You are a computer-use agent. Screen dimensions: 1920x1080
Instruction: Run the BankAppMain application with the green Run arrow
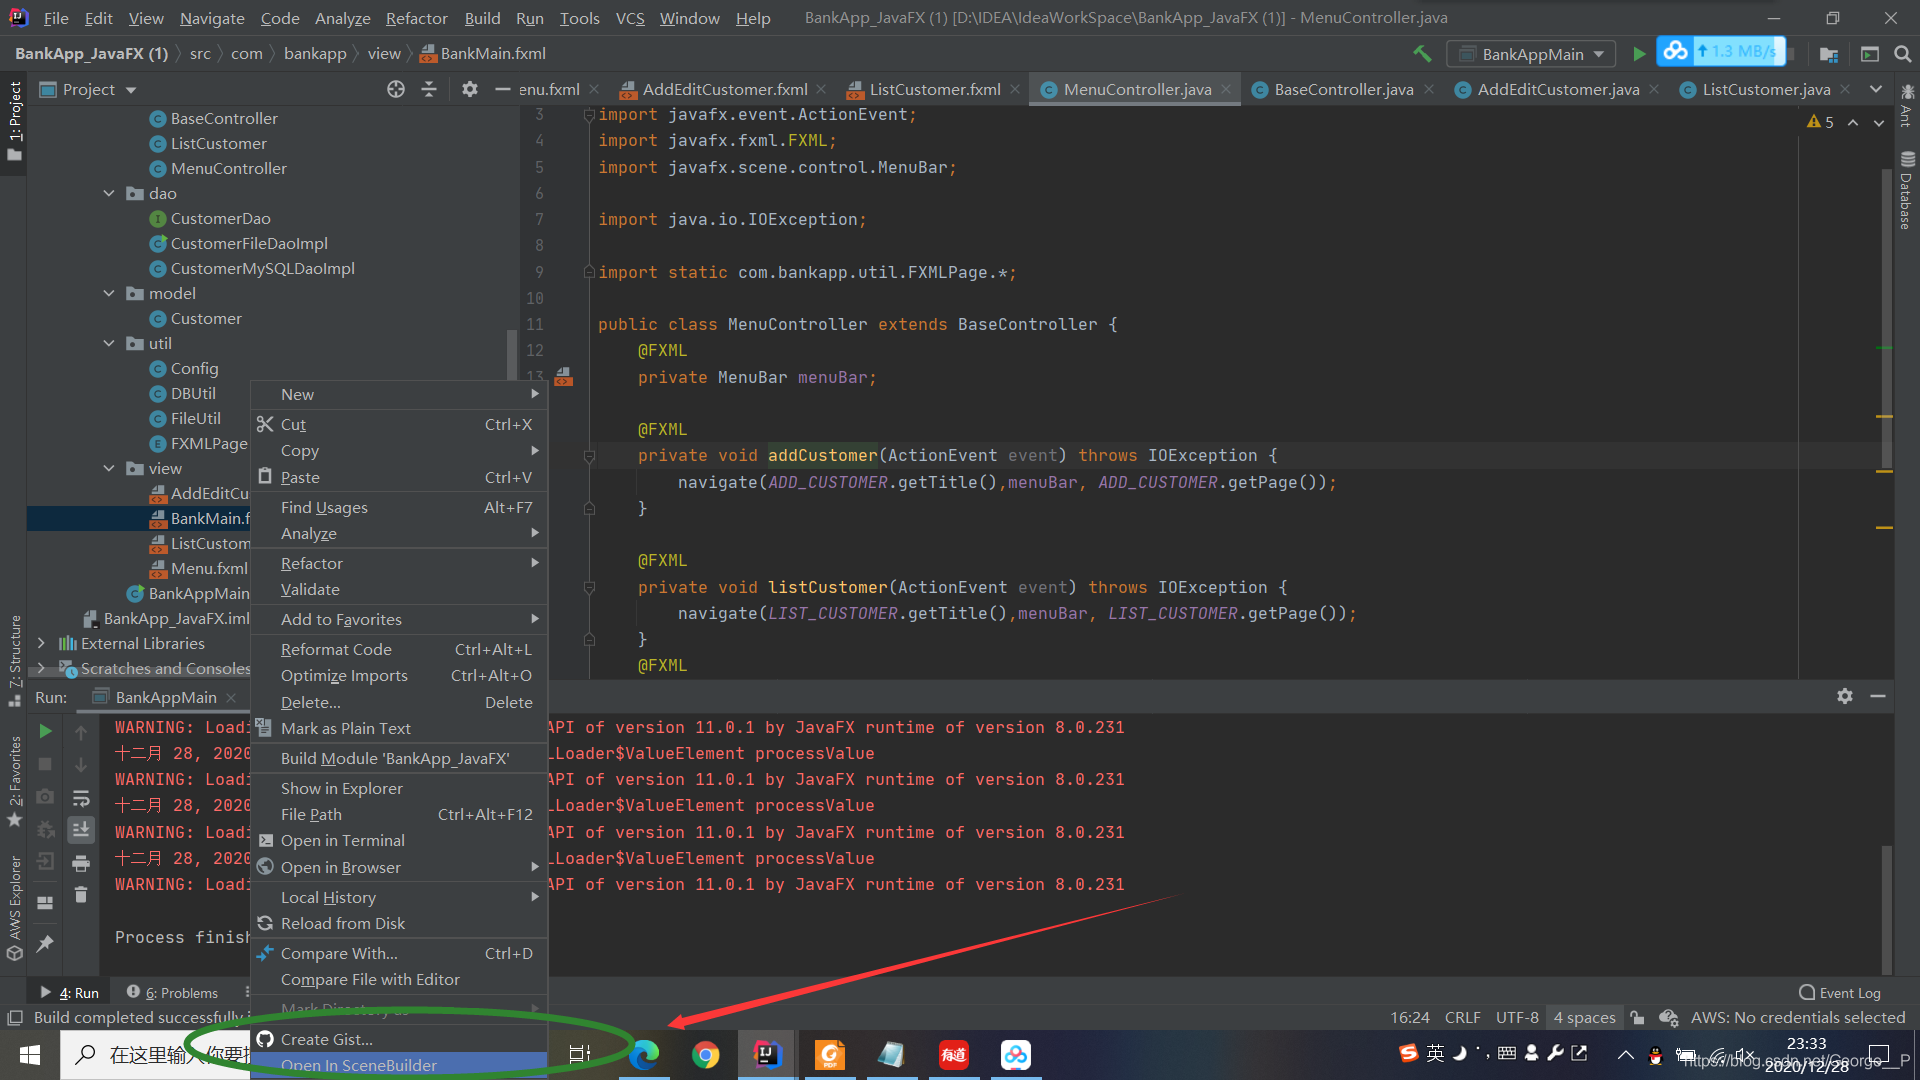[1638, 53]
